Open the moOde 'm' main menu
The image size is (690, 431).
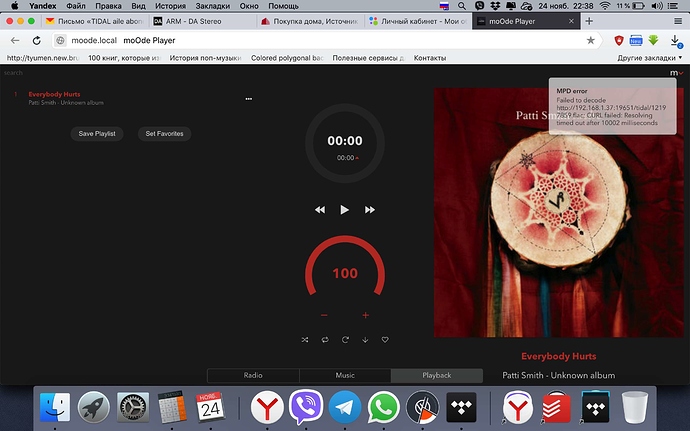click(x=676, y=73)
